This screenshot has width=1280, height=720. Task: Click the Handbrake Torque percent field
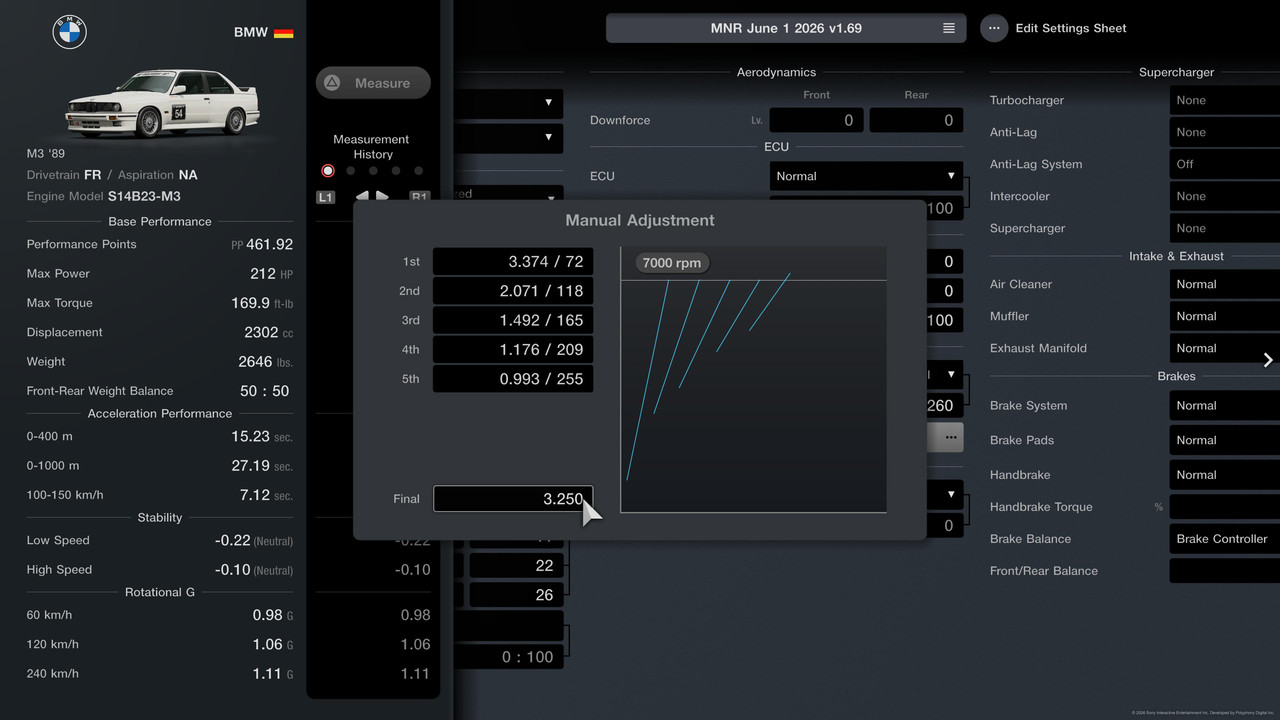pos(1225,507)
